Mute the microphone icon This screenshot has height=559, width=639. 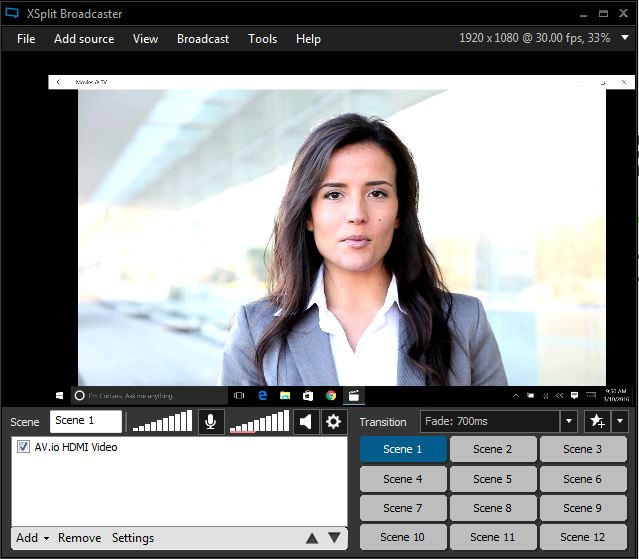coord(211,422)
